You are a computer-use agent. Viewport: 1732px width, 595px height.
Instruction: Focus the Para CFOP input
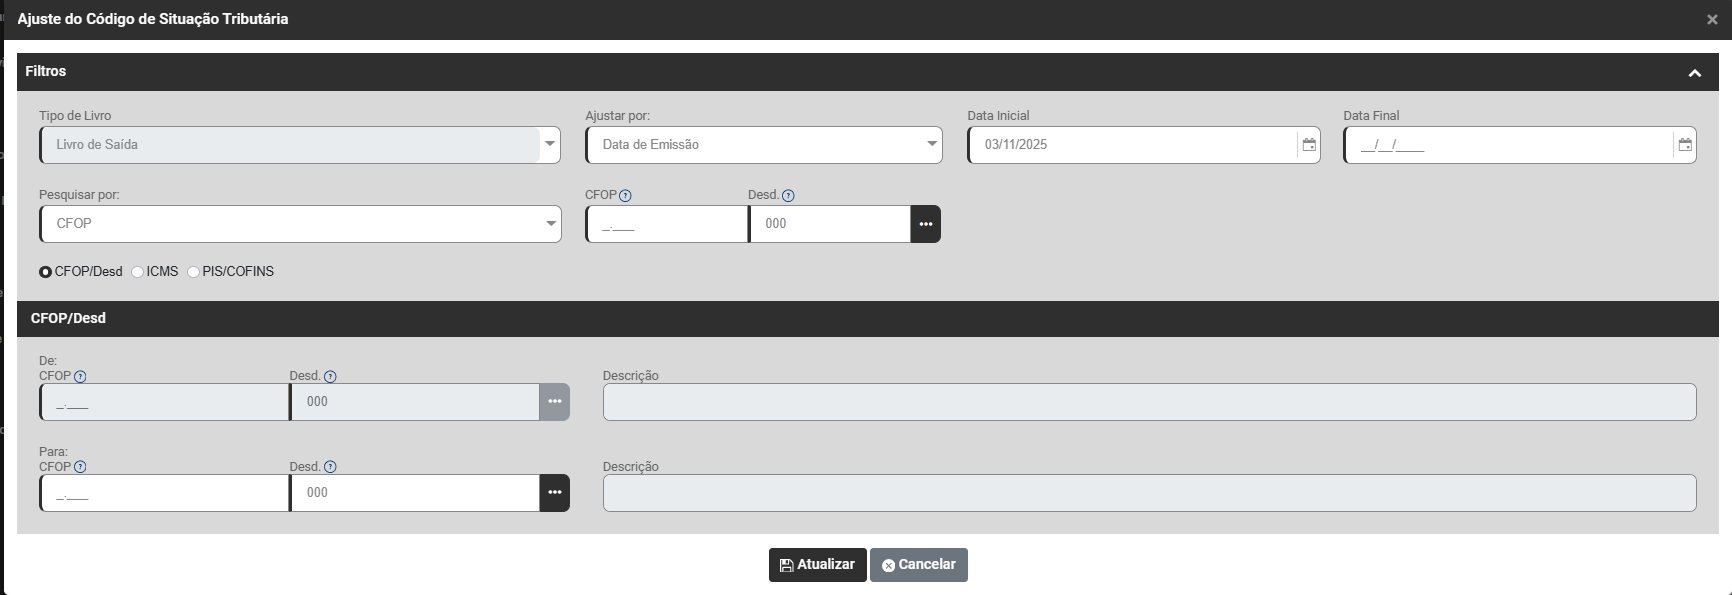[x=165, y=493]
